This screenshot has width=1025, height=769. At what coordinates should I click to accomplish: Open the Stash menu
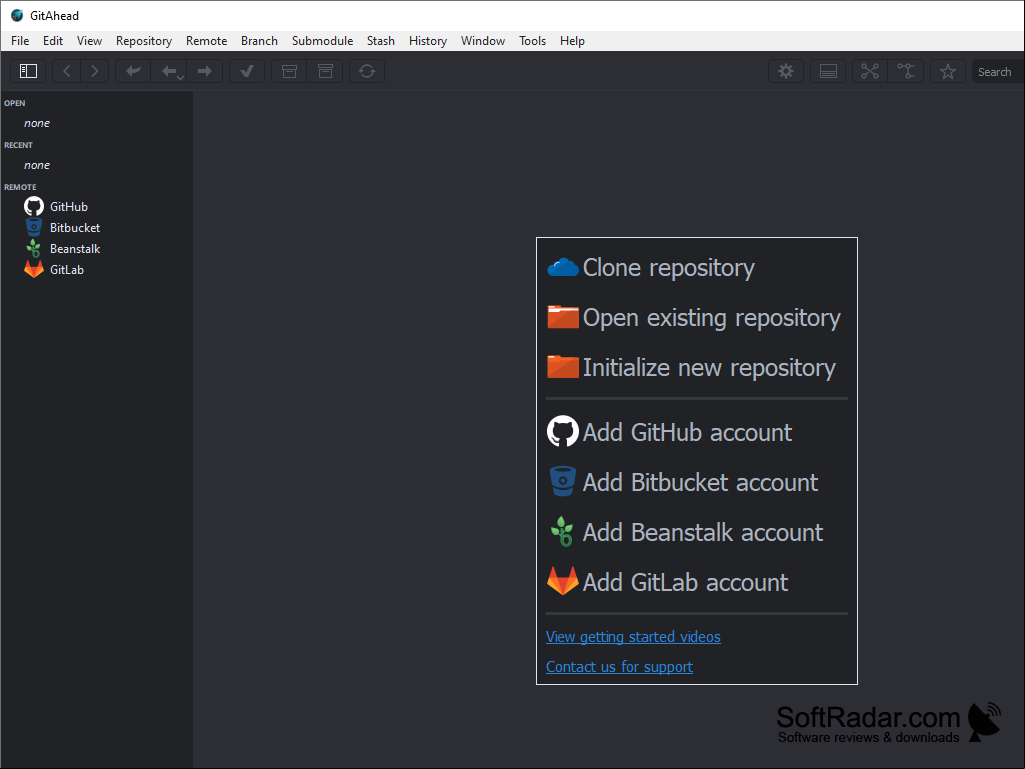pos(380,41)
